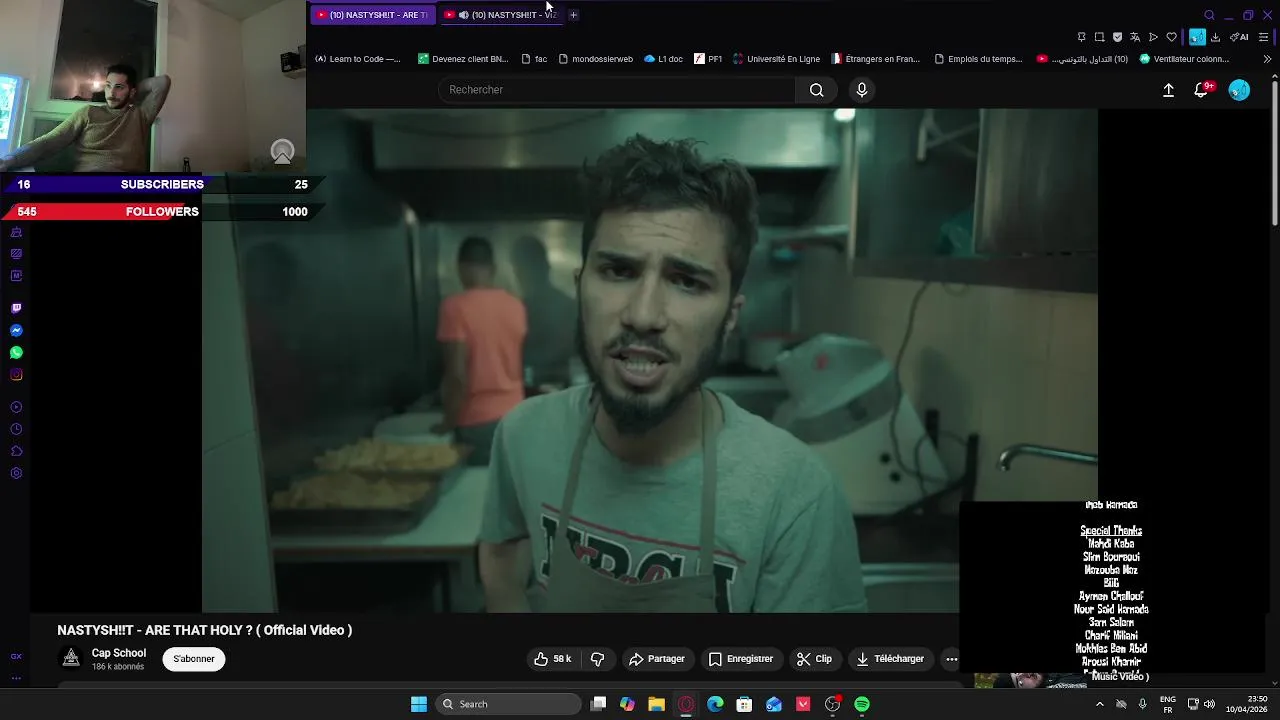Open the Ventilateur colonn... bookmark

[x=1184, y=59]
